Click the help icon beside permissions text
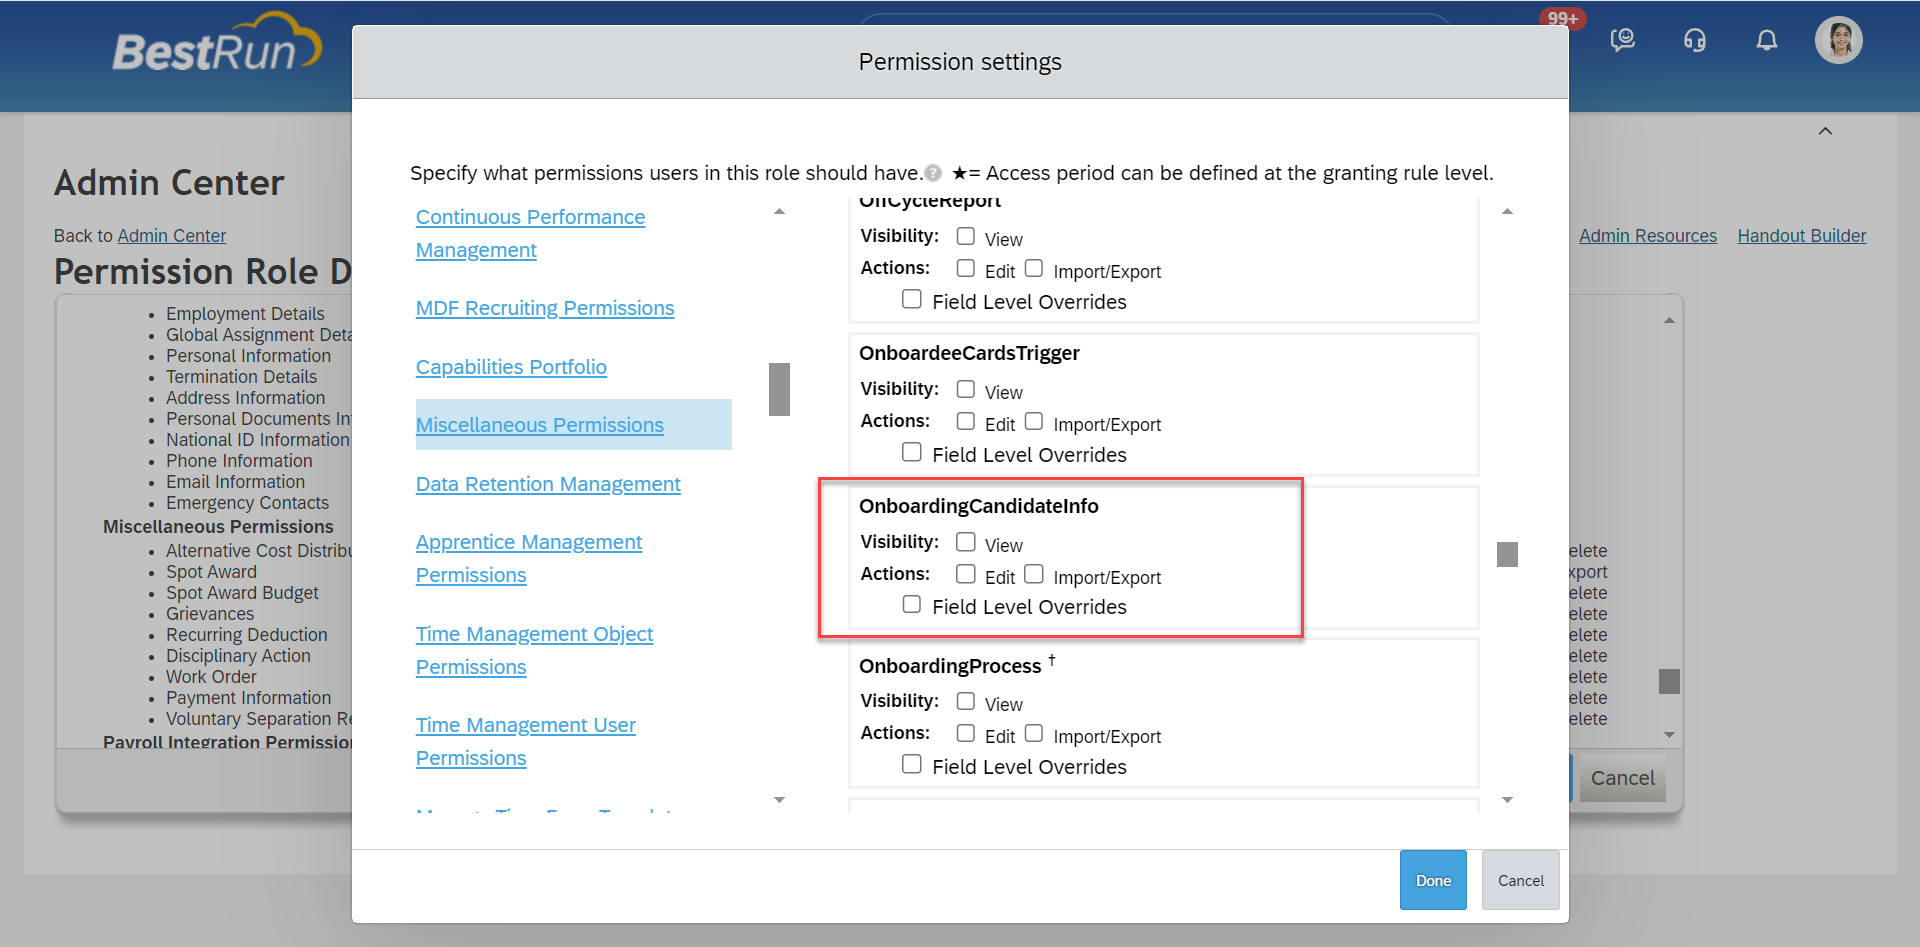 click(x=933, y=173)
